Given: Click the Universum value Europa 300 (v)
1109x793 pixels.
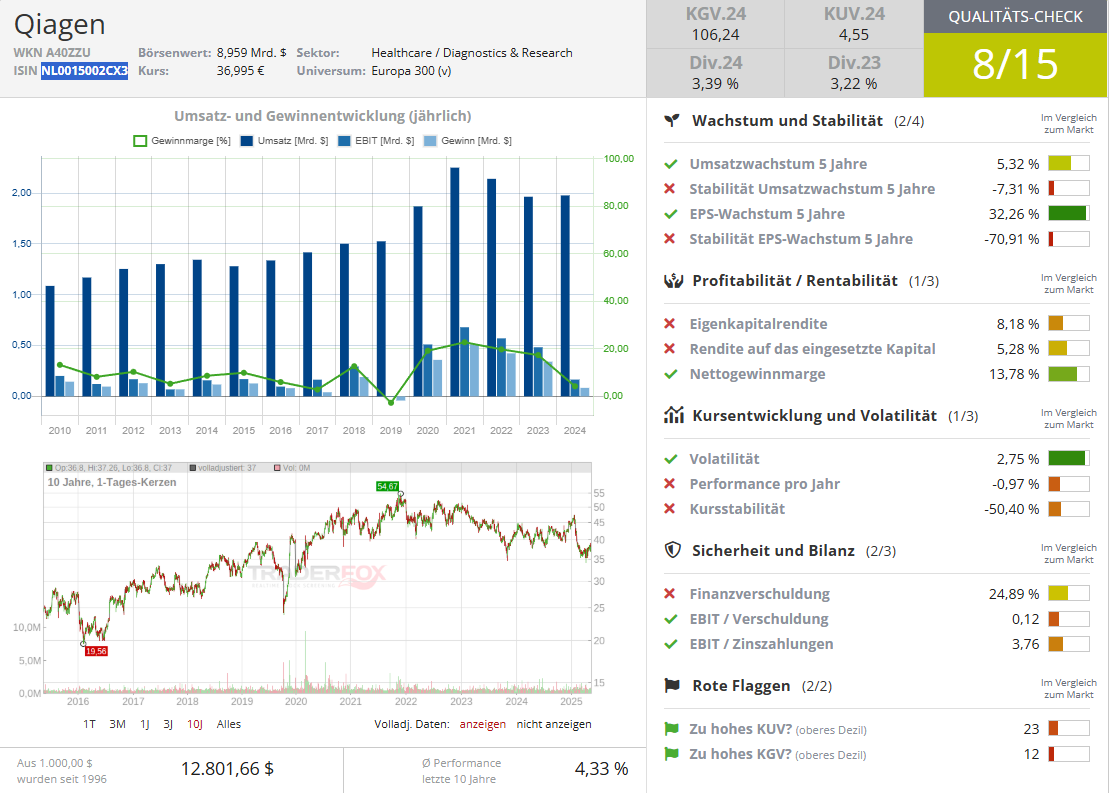Looking at the screenshot, I should pyautogui.click(x=411, y=71).
